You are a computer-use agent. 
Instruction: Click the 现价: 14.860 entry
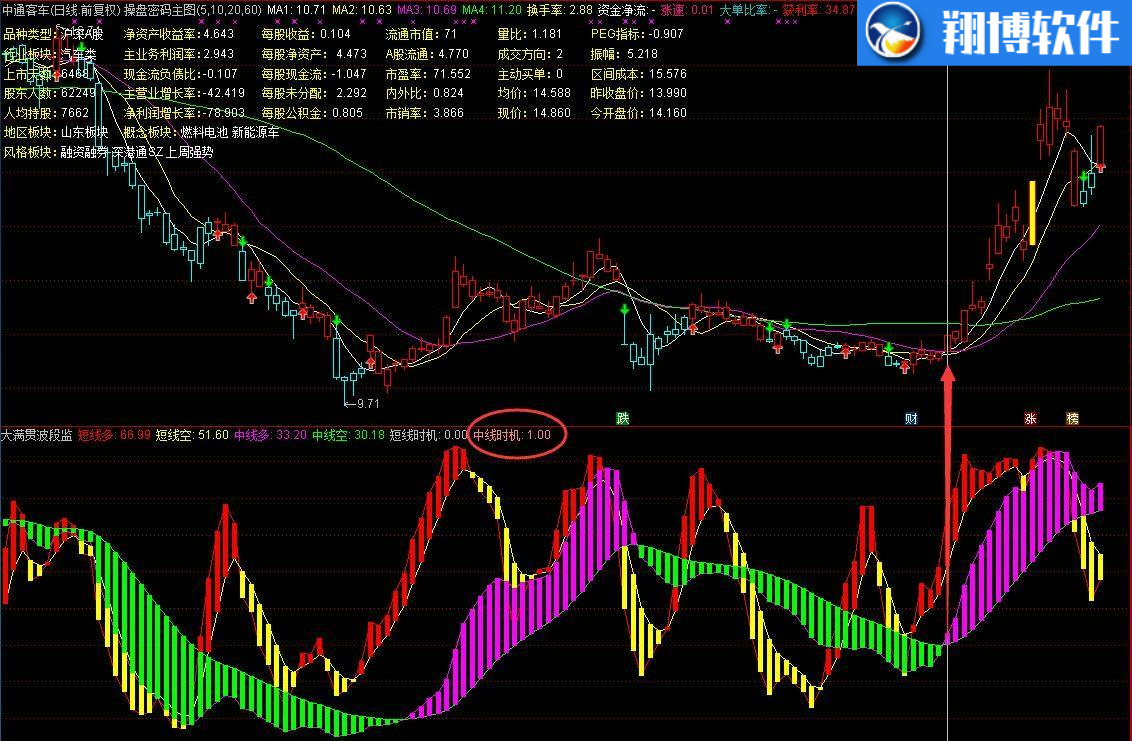pyautogui.click(x=534, y=113)
